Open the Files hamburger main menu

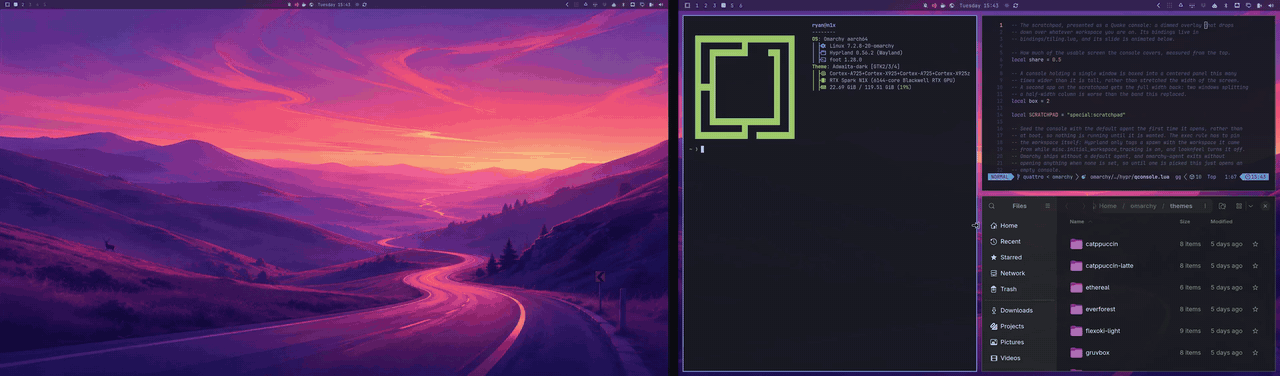[x=1048, y=206]
